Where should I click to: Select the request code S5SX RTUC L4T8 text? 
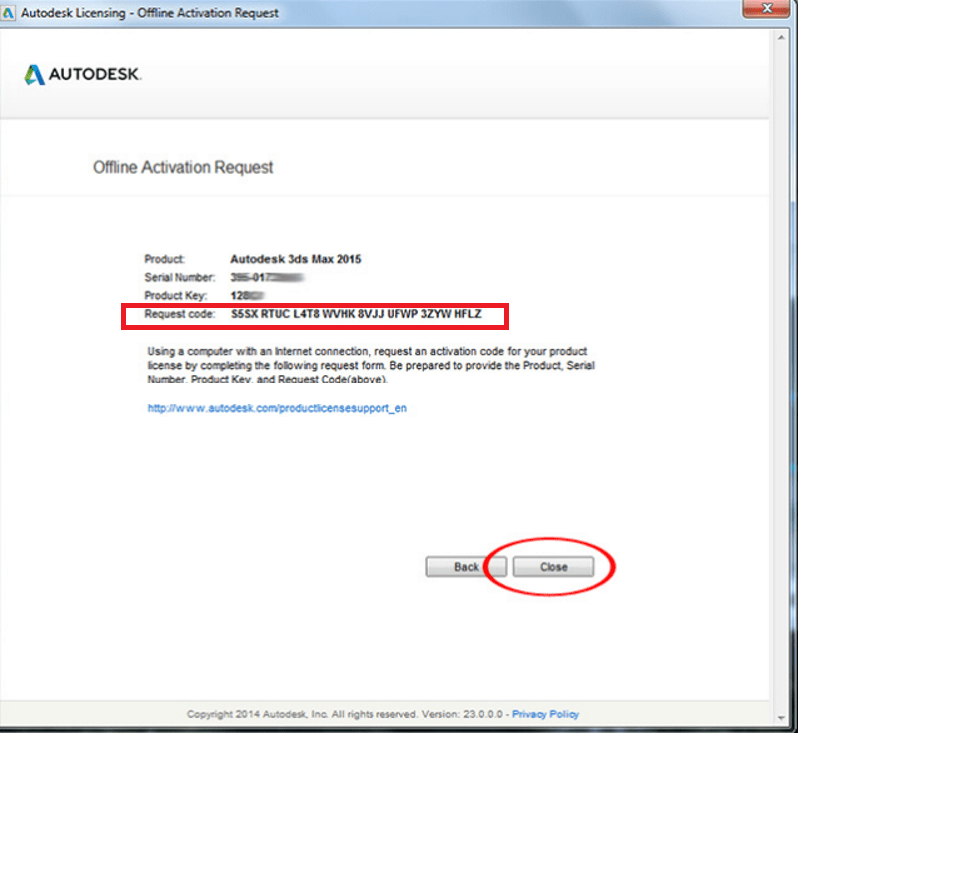pos(356,314)
